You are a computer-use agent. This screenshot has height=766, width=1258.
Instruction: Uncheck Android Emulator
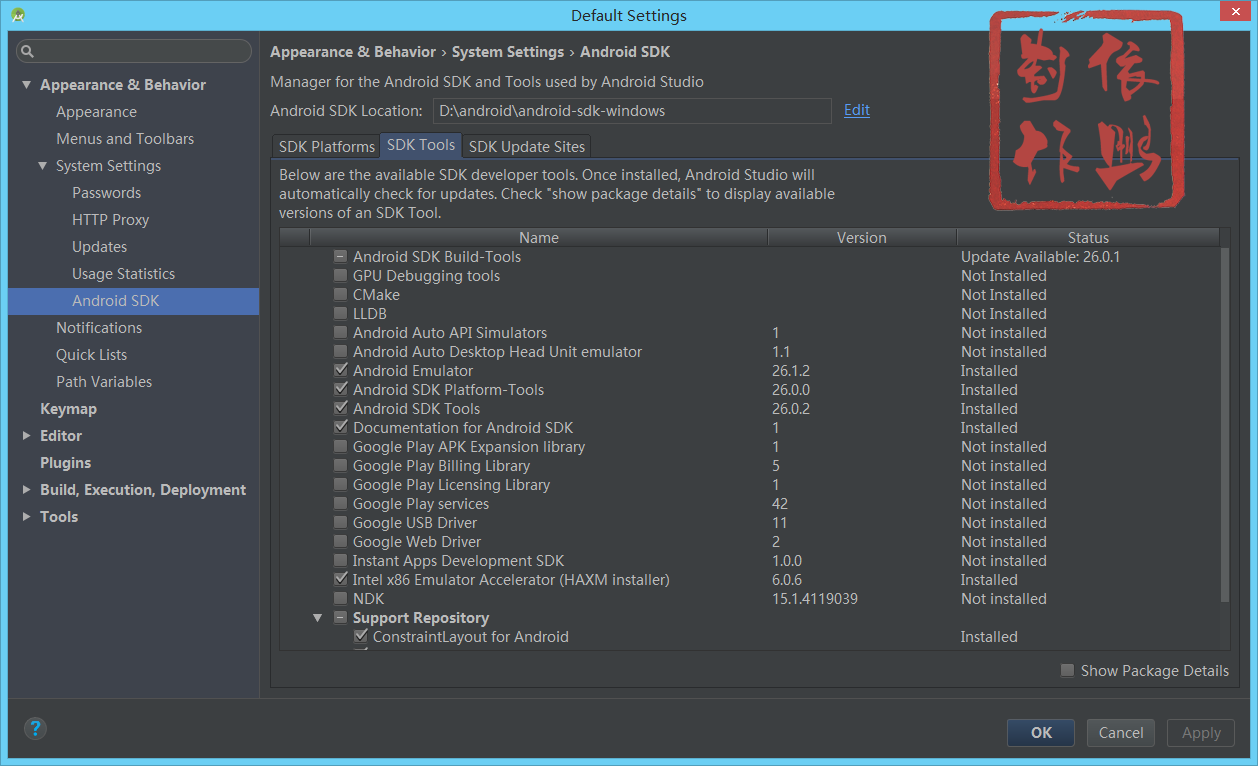click(x=341, y=371)
